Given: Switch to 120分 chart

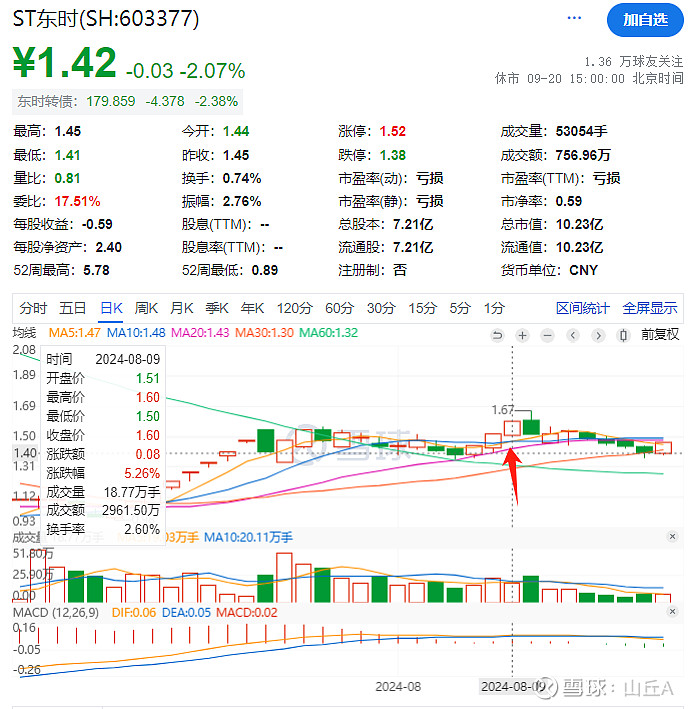Looking at the screenshot, I should click(294, 308).
